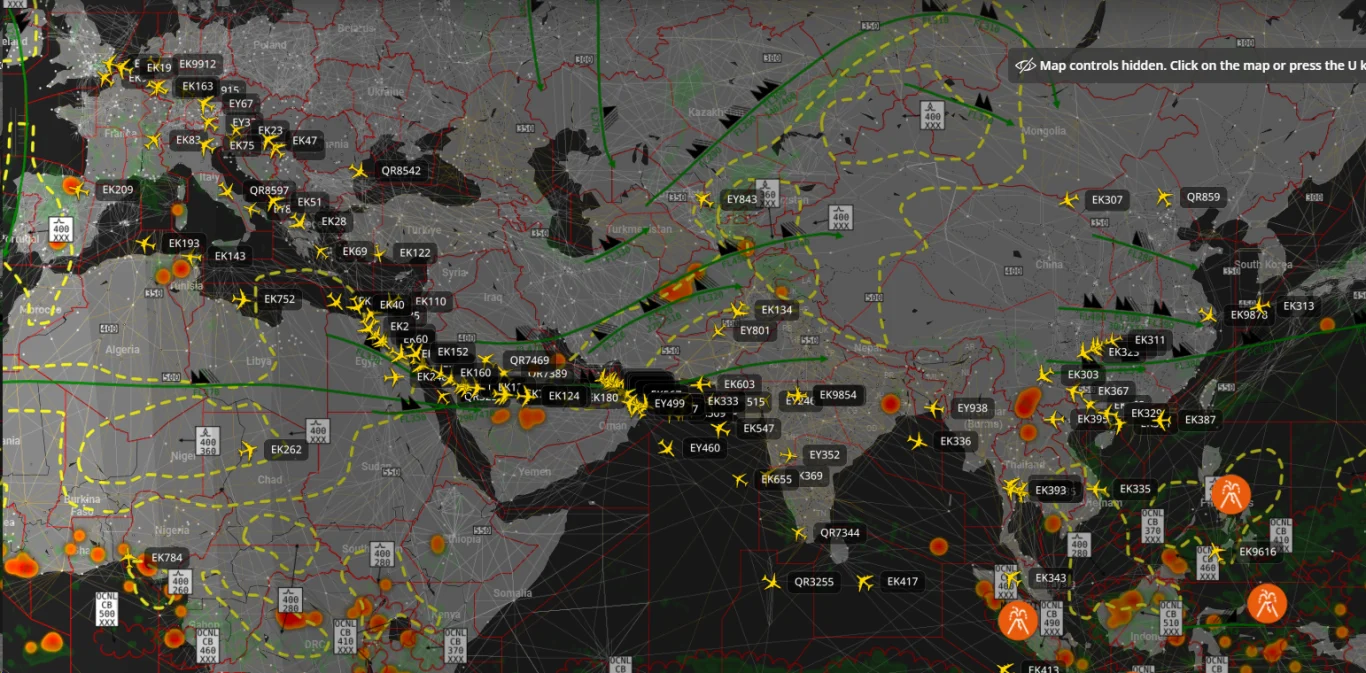Image resolution: width=1366 pixels, height=673 pixels.
Task: Click the airplane icon of flight QR3255
Action: [x=771, y=582]
